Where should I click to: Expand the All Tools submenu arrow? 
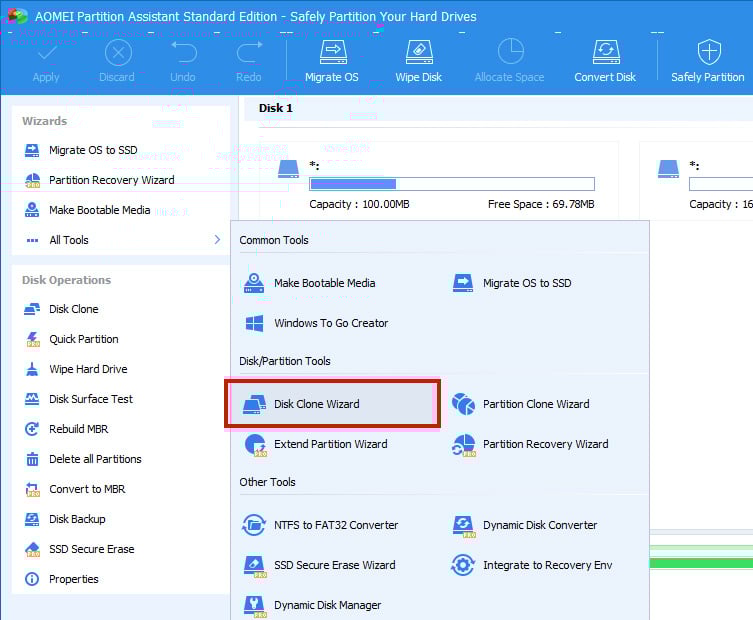(217, 240)
